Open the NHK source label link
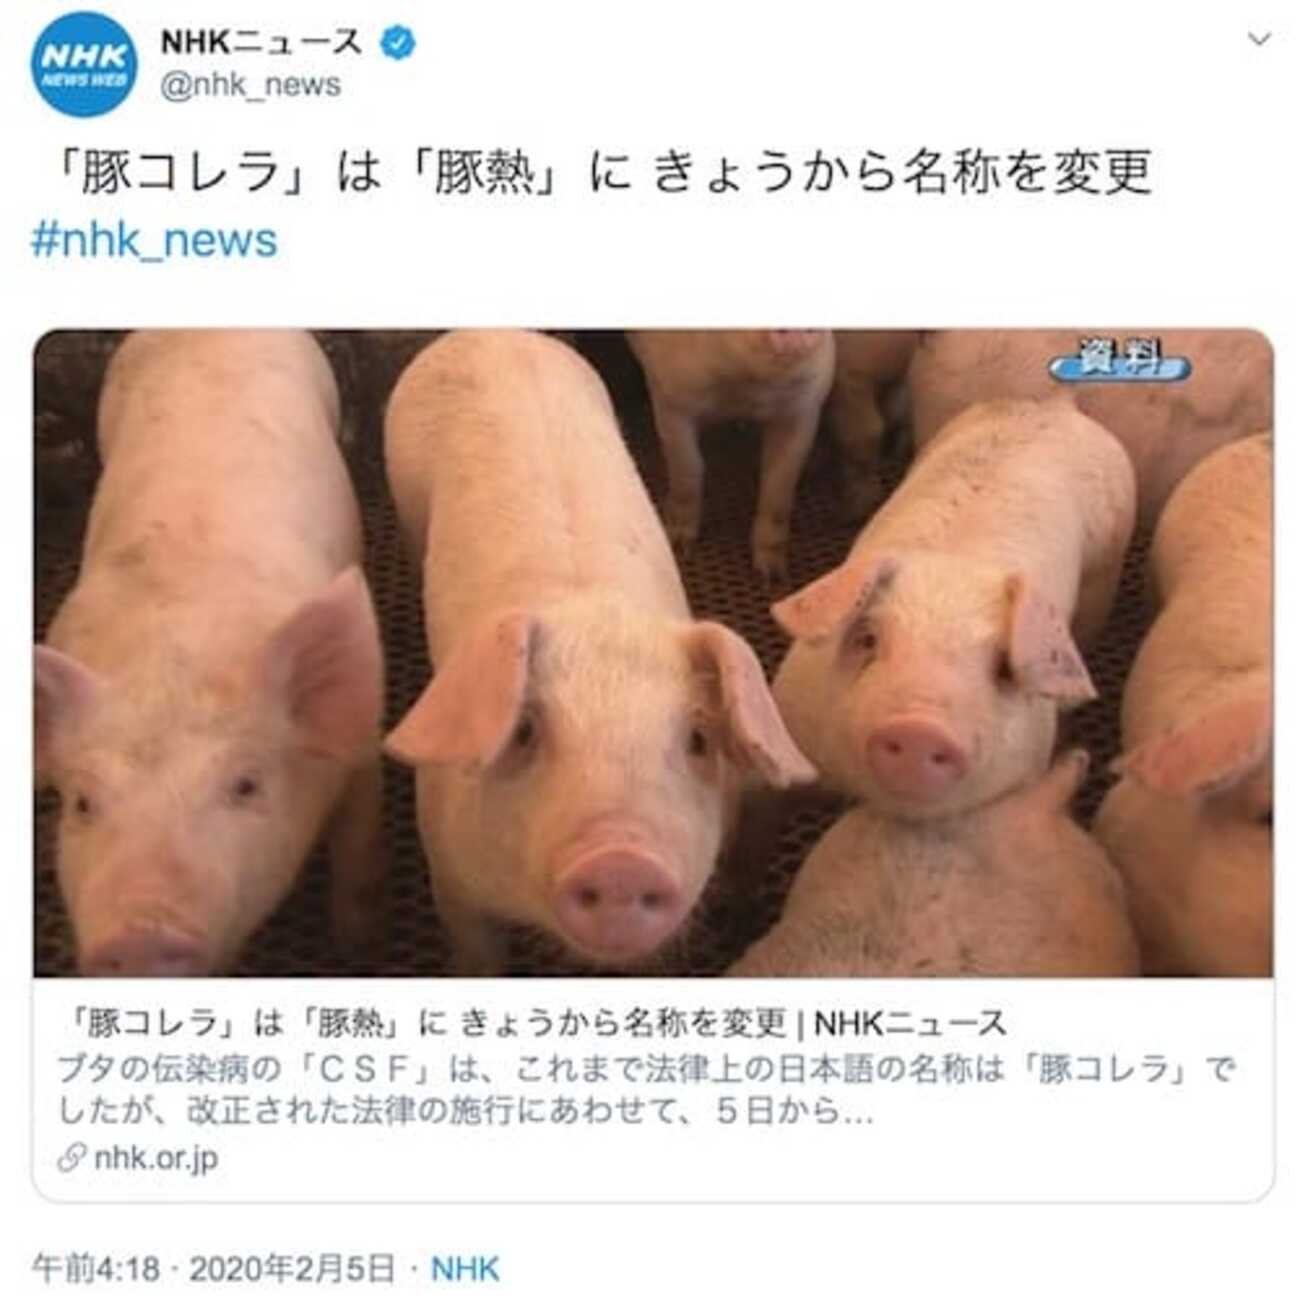The height and width of the screenshot is (1308, 1300). pyautogui.click(x=464, y=1269)
